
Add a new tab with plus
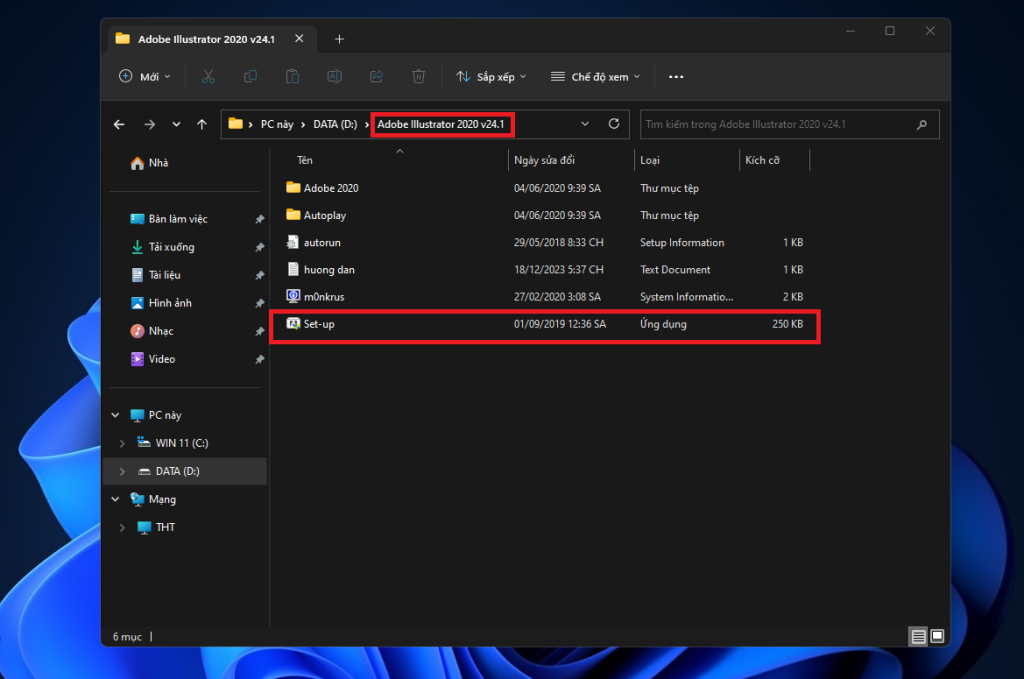(x=339, y=39)
